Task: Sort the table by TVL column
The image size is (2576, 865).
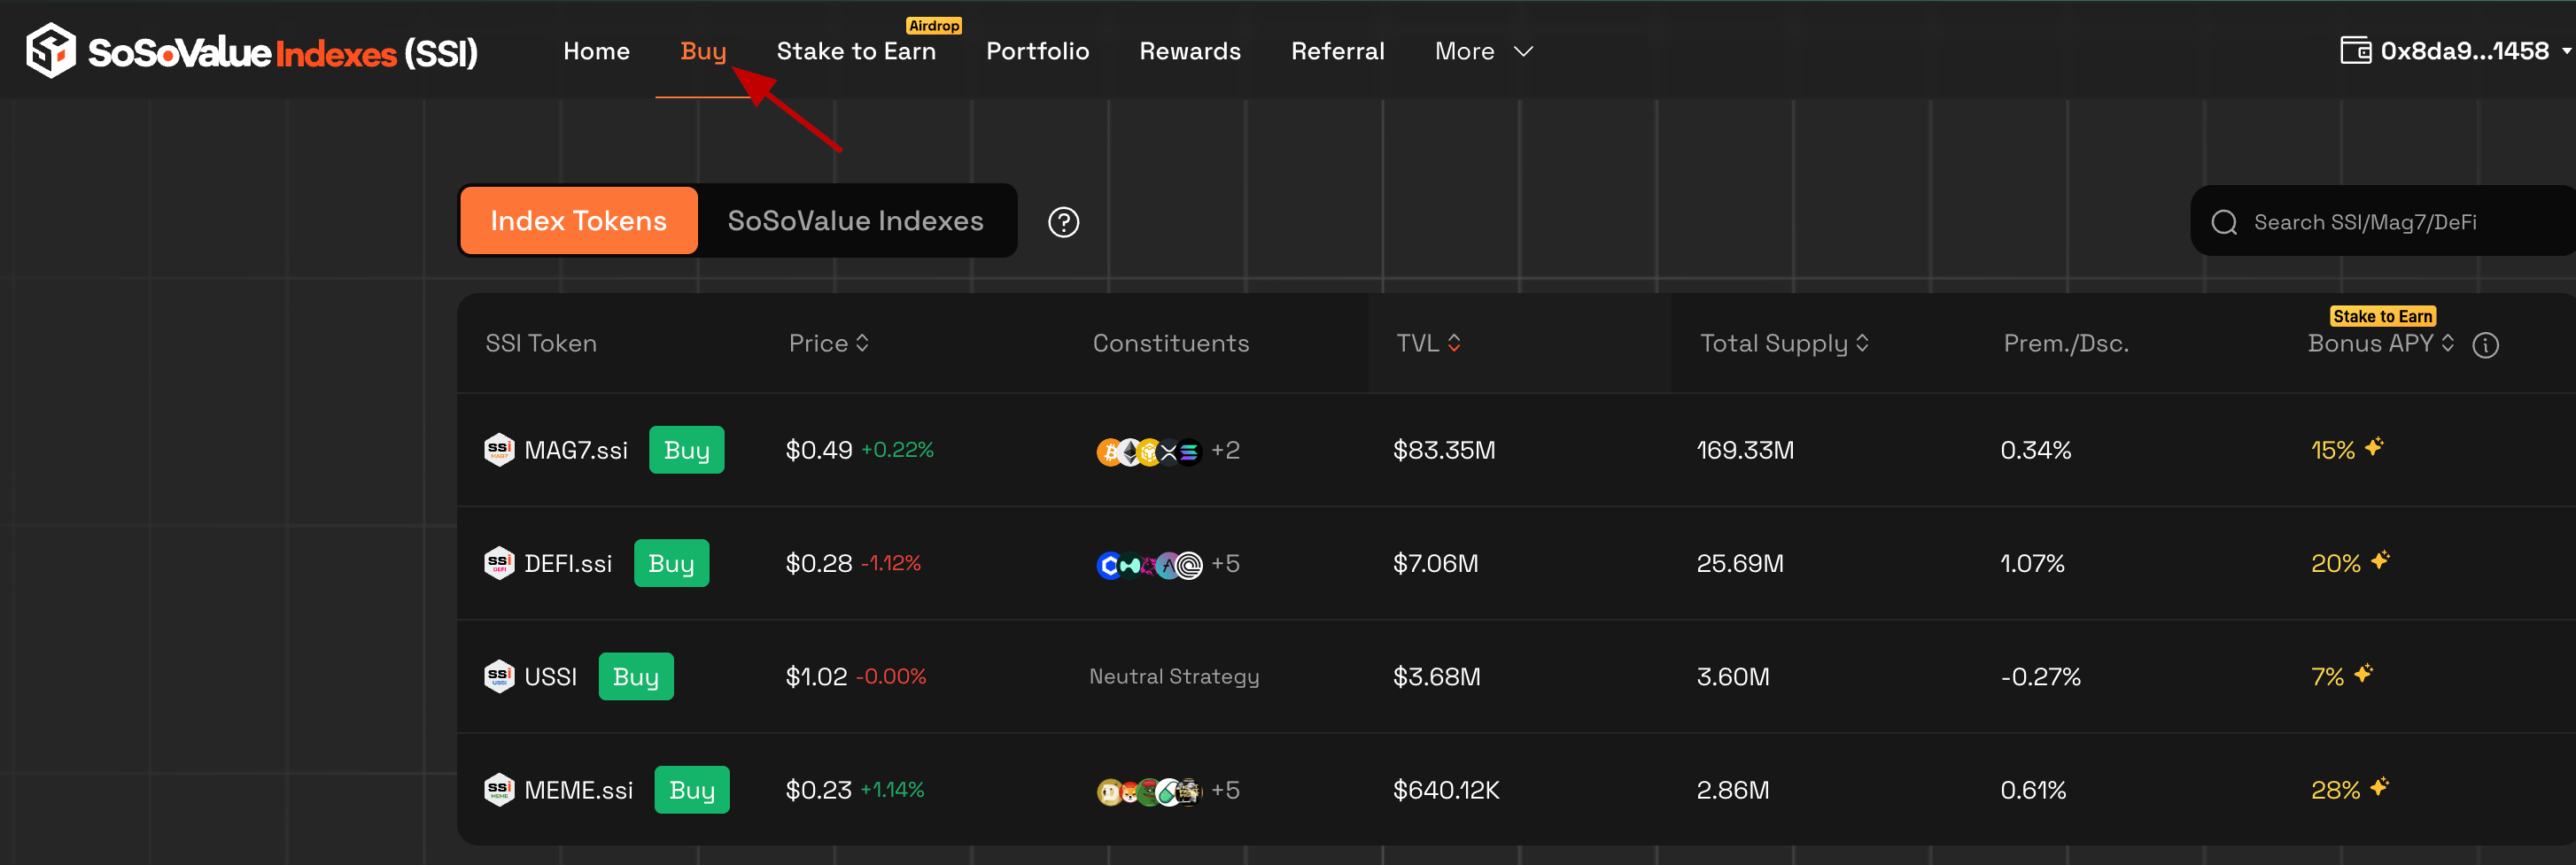Action: [1428, 344]
